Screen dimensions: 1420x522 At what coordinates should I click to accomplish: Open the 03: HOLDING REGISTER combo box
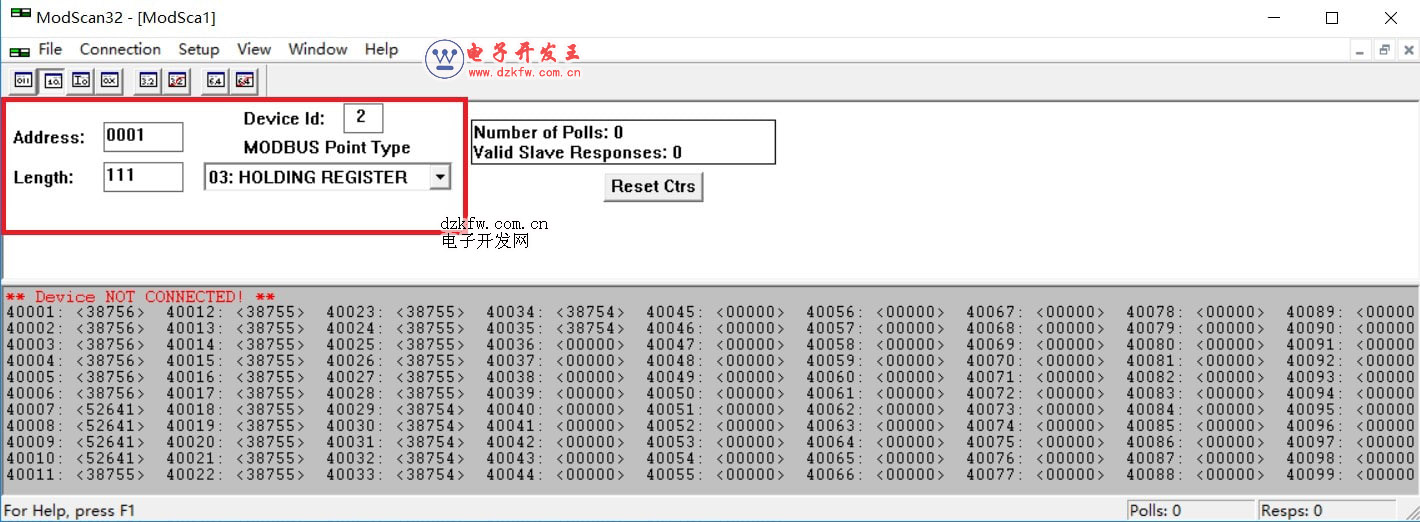[316, 177]
